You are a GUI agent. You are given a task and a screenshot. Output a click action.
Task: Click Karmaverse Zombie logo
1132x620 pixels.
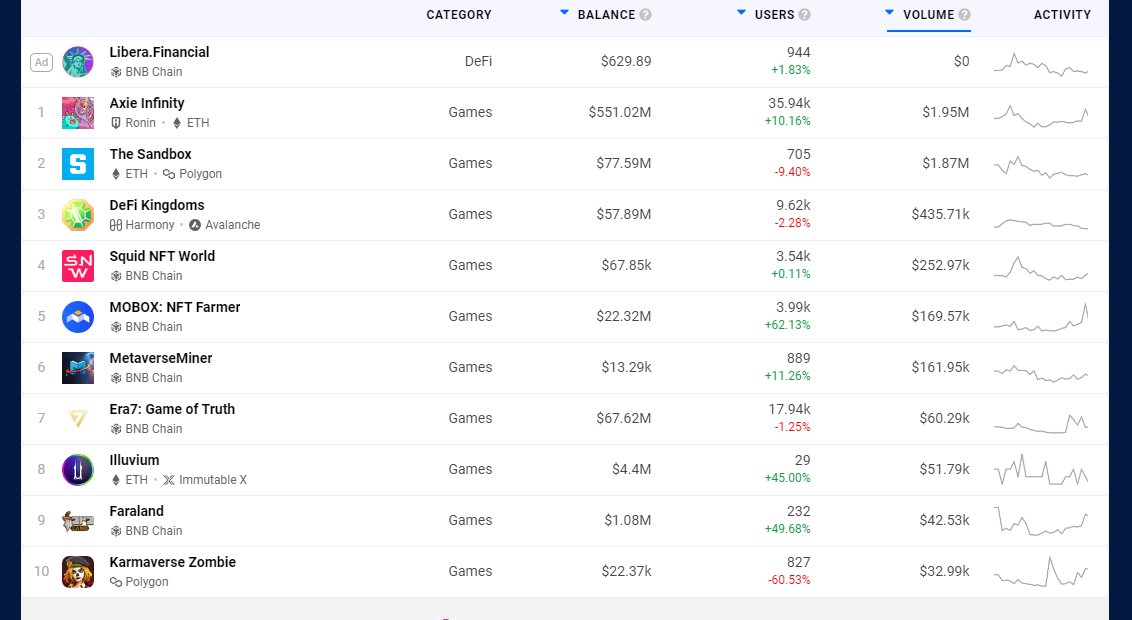(x=78, y=572)
